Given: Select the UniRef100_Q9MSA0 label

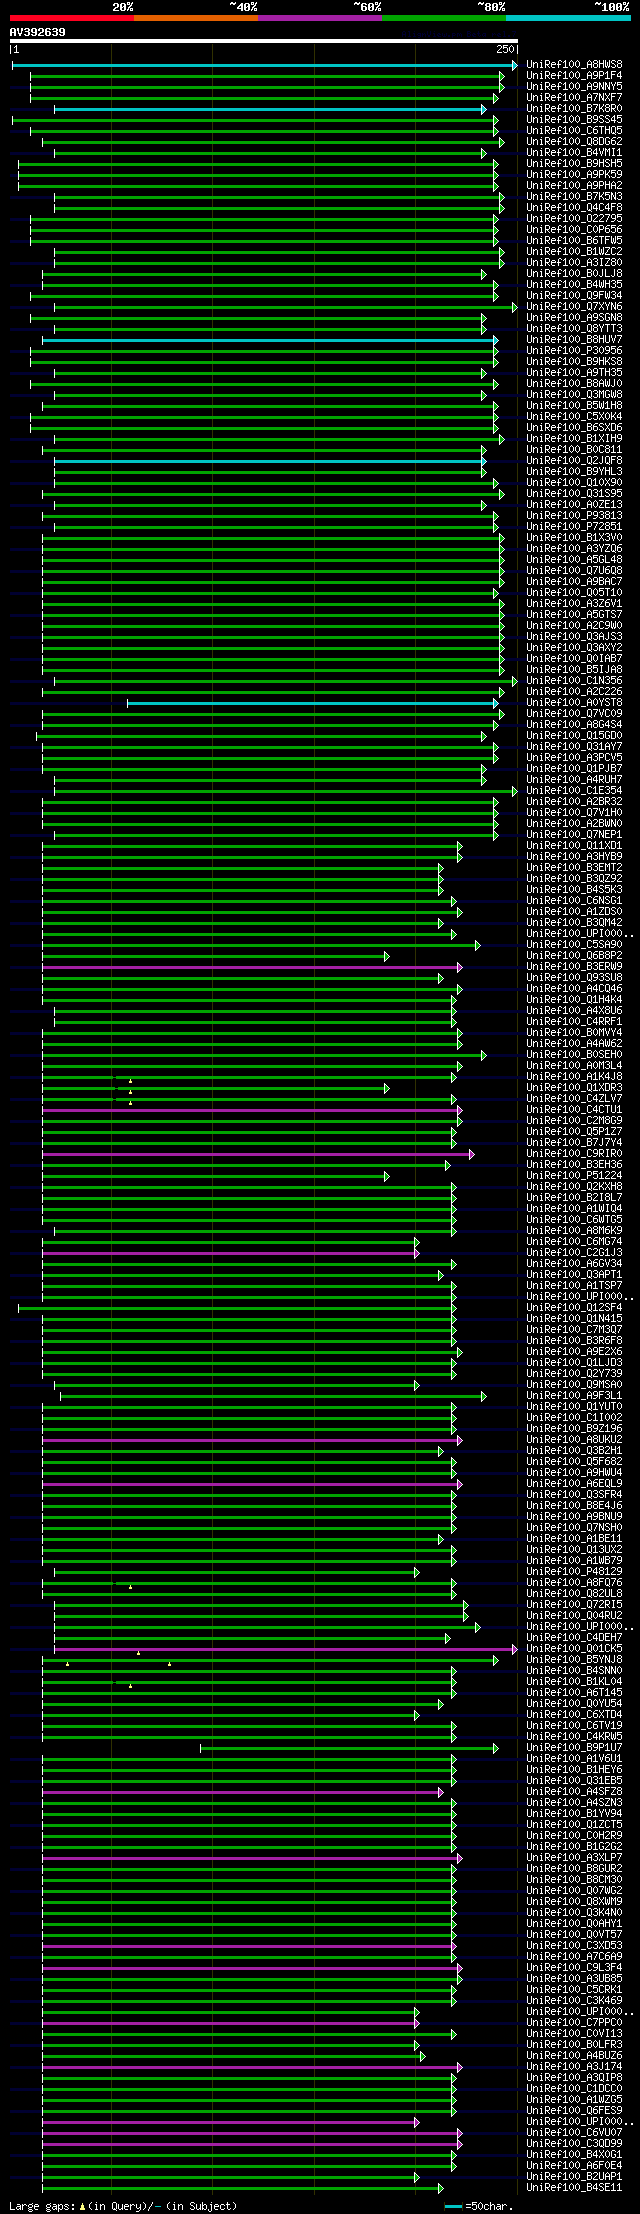Looking at the screenshot, I should tap(574, 1385).
